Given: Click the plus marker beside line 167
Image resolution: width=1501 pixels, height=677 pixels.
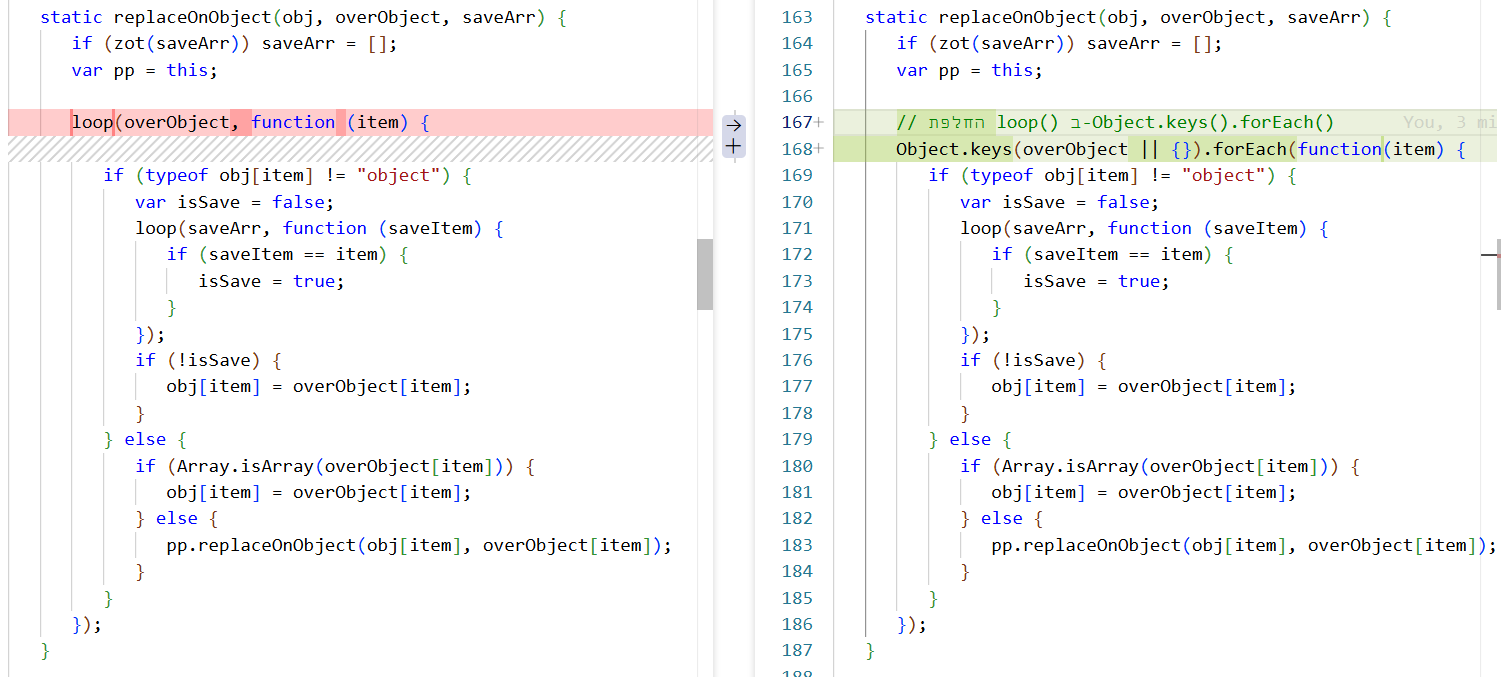Looking at the screenshot, I should click(x=820, y=123).
